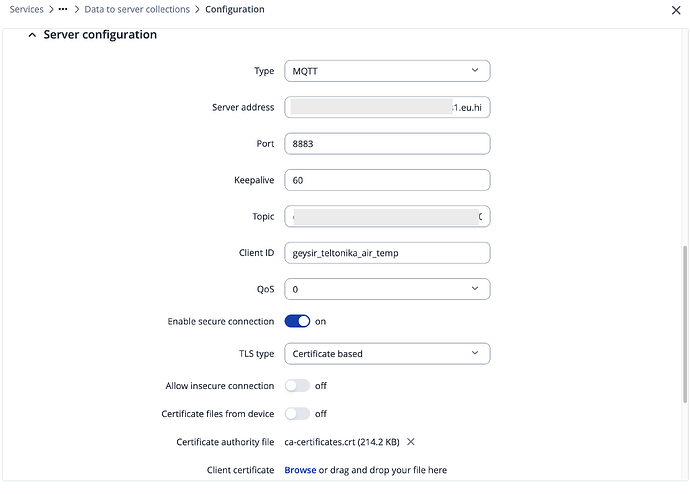The width and height of the screenshot is (690, 494).
Task: Remove the ca-certificates.crt file
Action: coord(411,442)
